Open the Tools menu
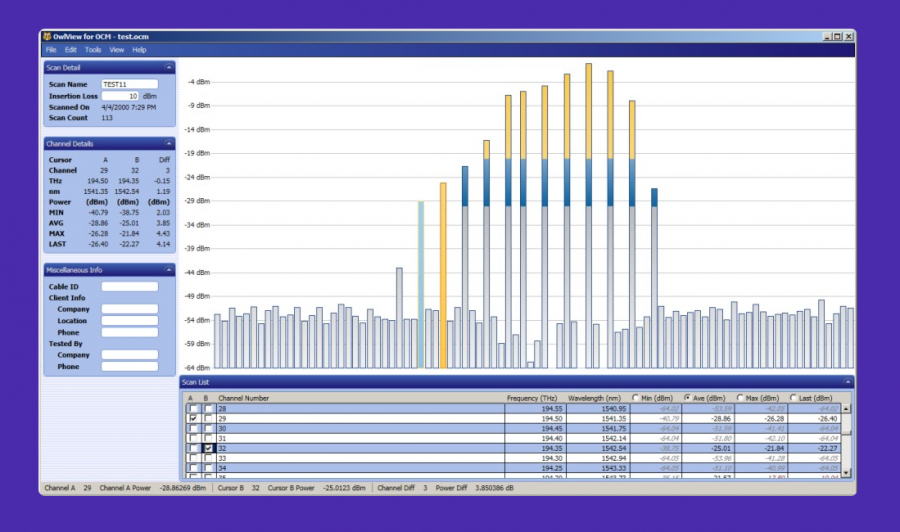 tap(93, 50)
